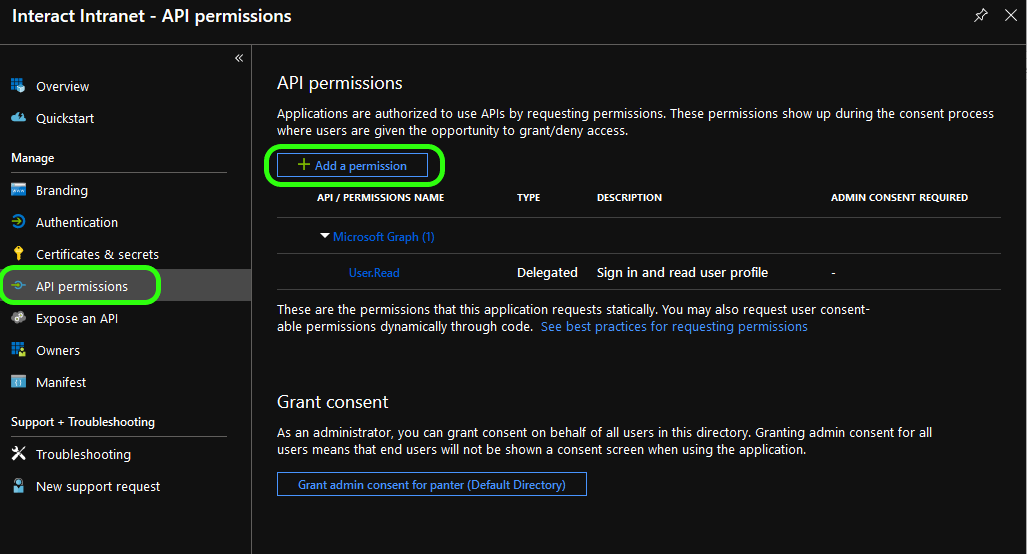Image resolution: width=1027 pixels, height=554 pixels.
Task: Click the plus icon in Add a permission
Action: pyautogui.click(x=304, y=164)
